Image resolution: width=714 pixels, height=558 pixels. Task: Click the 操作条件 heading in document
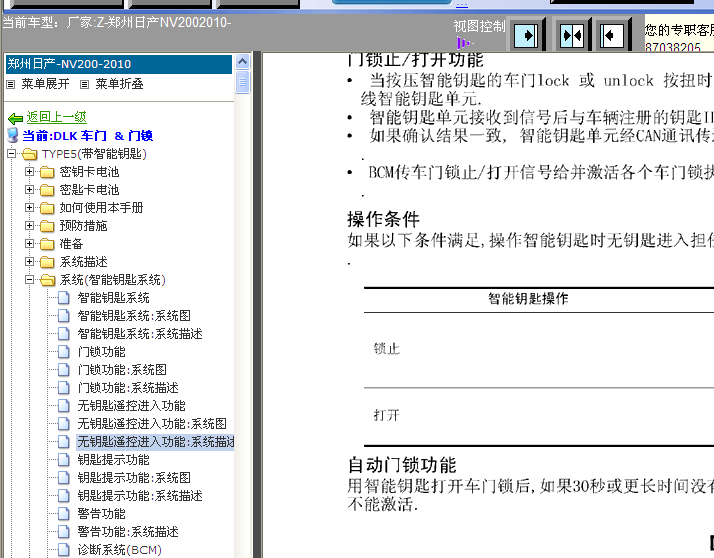383,219
